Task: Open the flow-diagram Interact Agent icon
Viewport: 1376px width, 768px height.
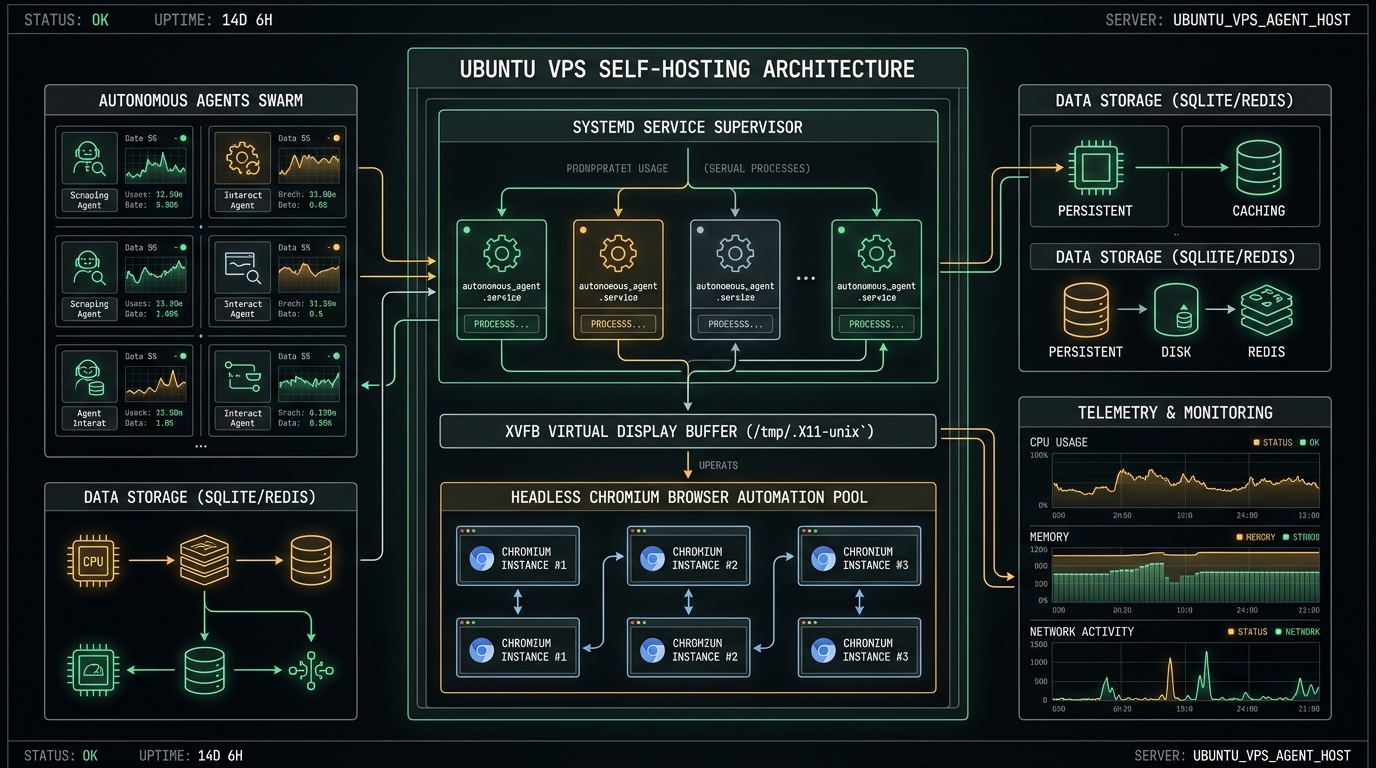Action: pyautogui.click(x=243, y=376)
